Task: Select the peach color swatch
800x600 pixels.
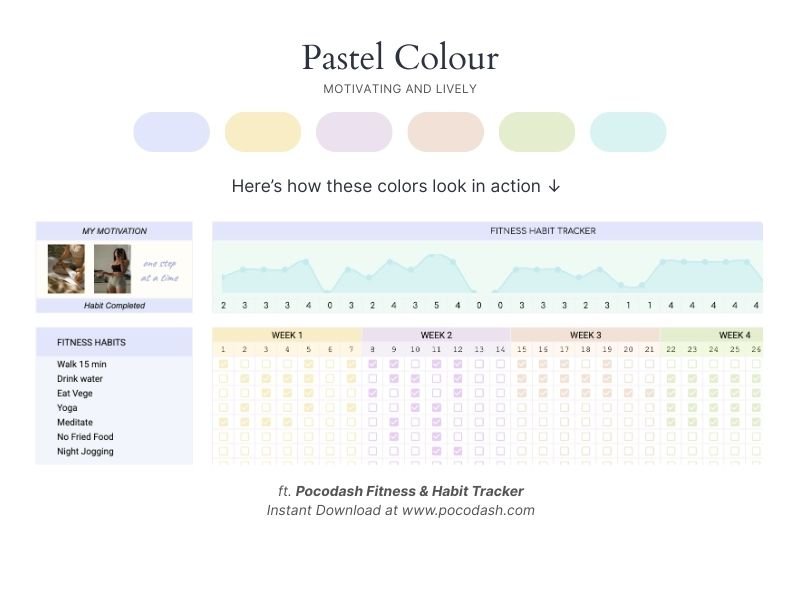Action: coord(446,132)
